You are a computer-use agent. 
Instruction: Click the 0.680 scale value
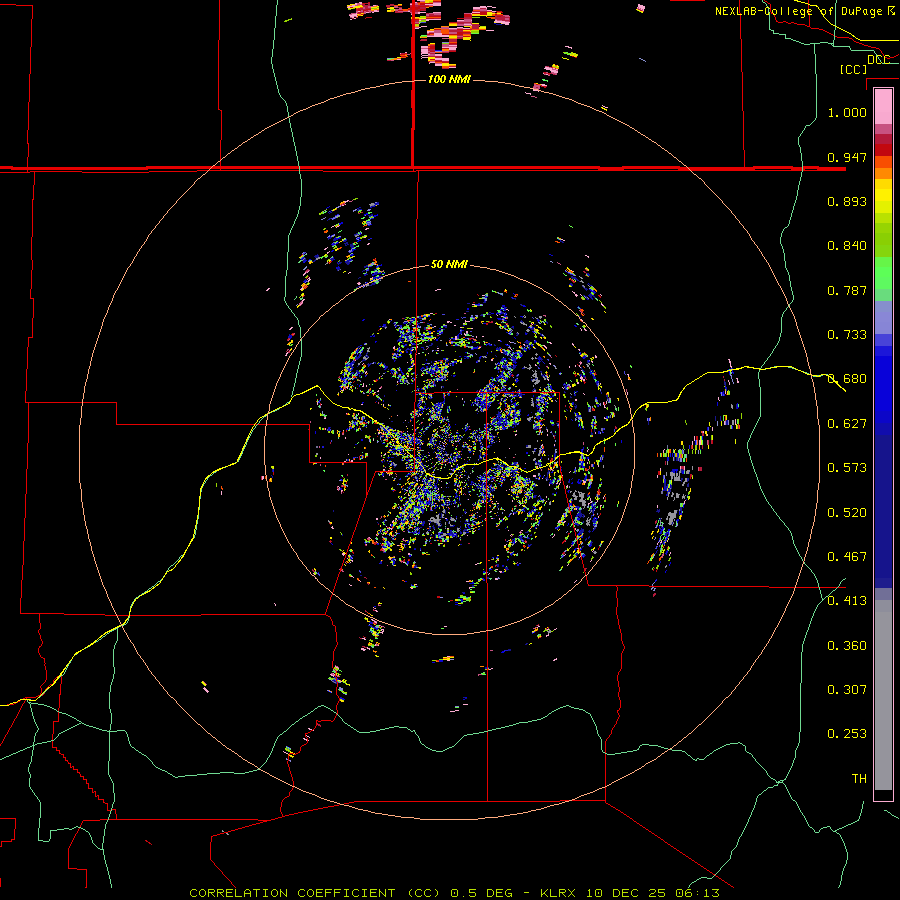coord(847,379)
